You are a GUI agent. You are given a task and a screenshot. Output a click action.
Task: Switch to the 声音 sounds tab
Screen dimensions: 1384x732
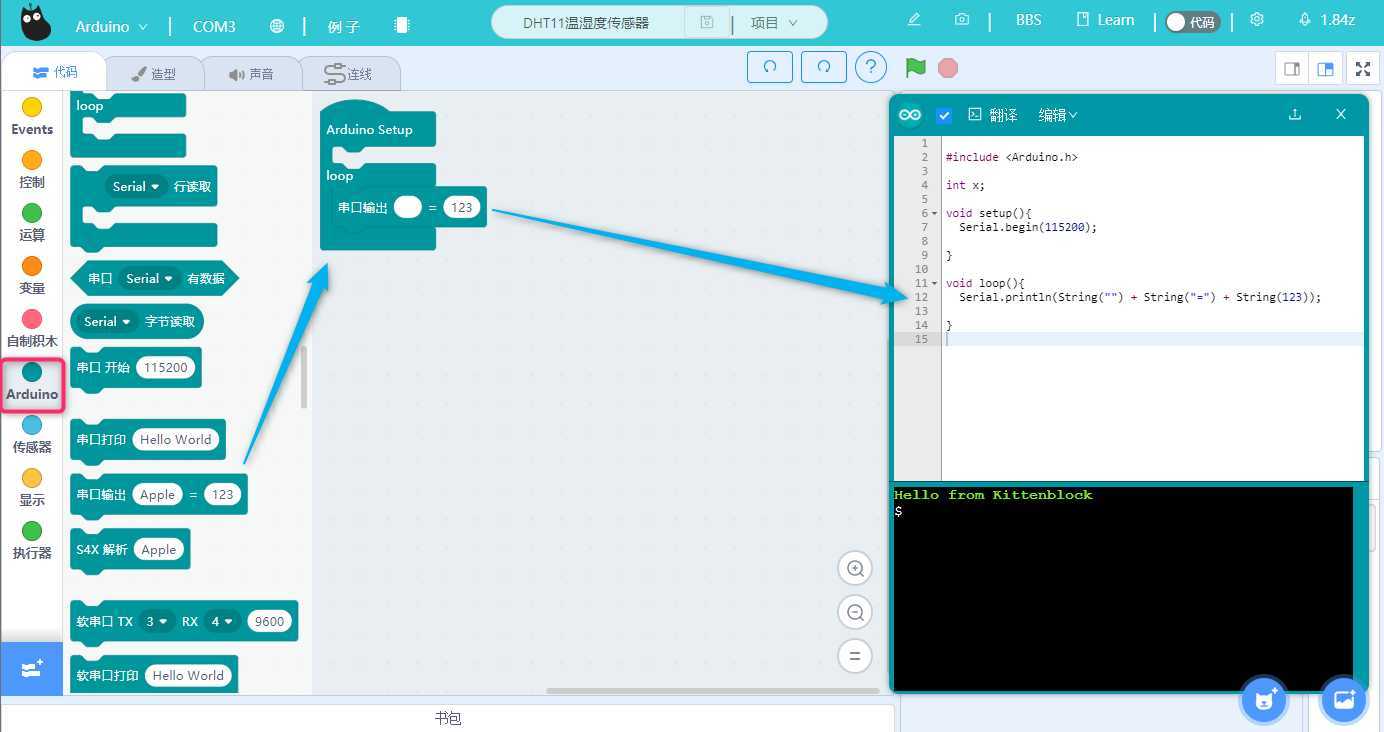(251, 74)
